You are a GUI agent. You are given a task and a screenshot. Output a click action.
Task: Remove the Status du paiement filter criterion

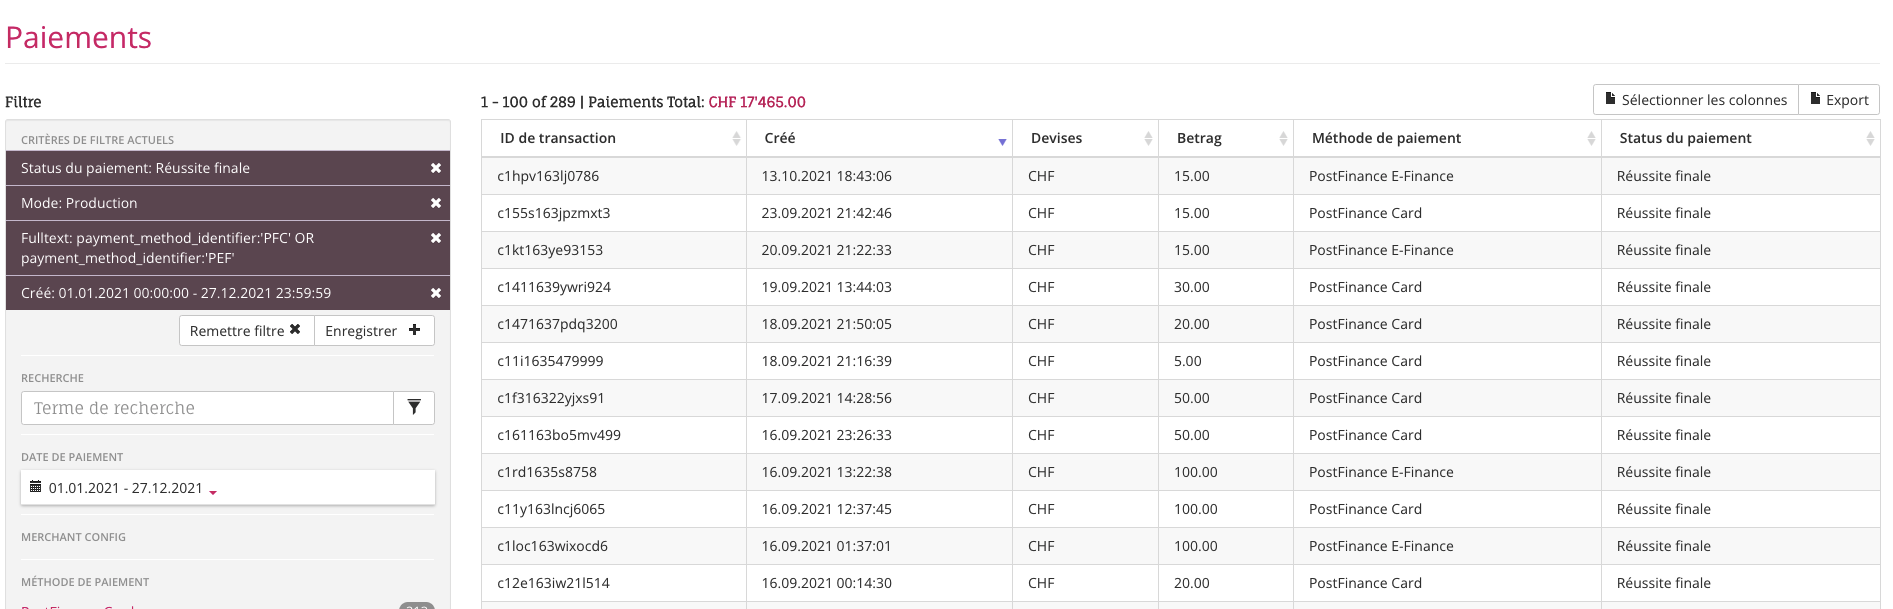pyautogui.click(x=436, y=168)
